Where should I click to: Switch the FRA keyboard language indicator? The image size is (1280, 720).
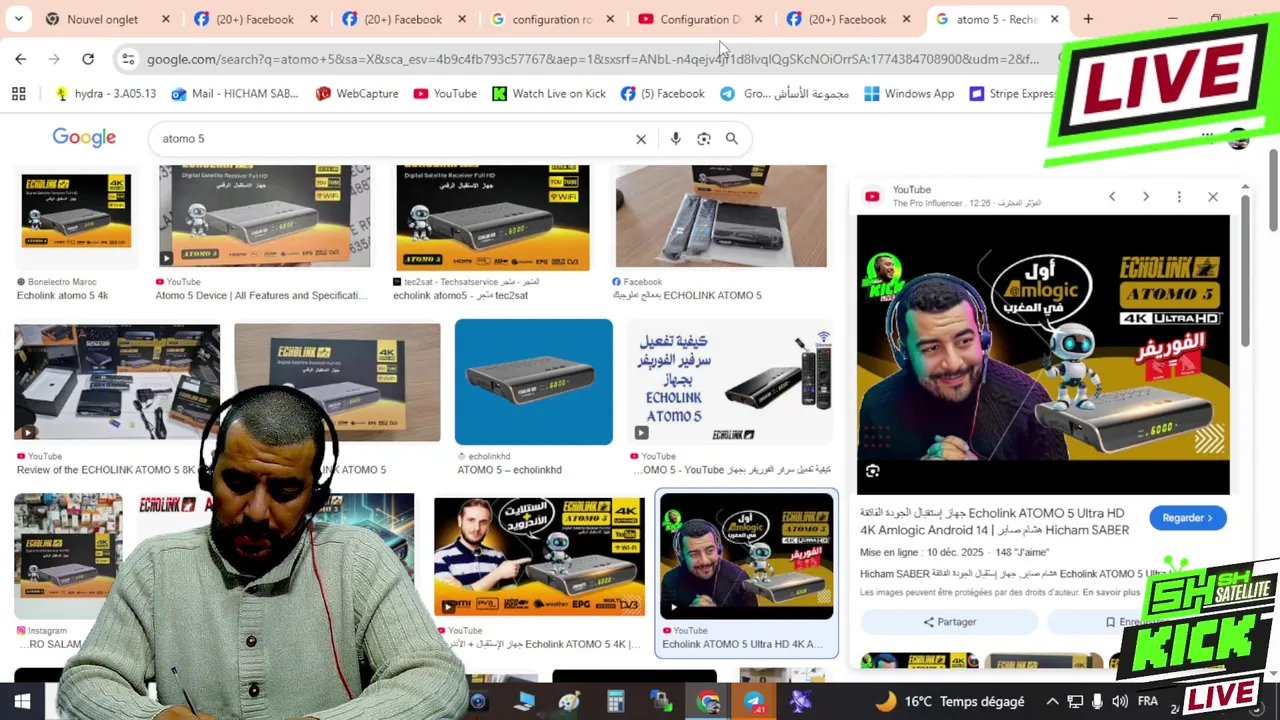click(1150, 702)
